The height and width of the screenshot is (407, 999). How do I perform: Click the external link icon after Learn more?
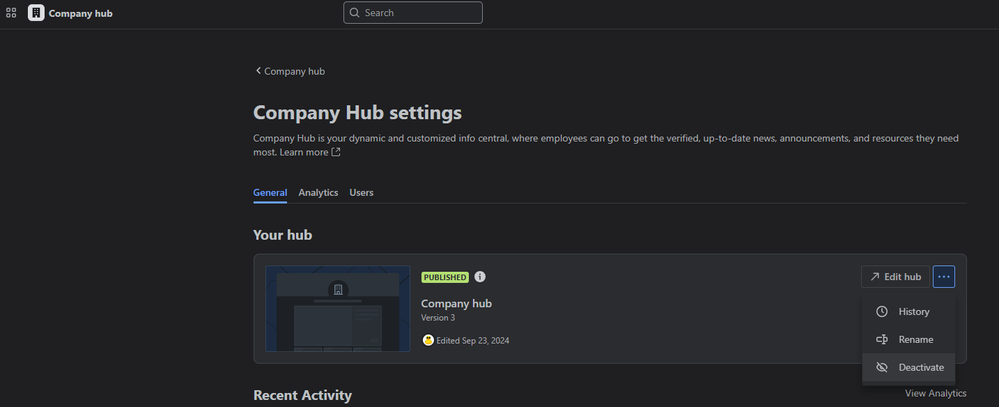pos(336,152)
